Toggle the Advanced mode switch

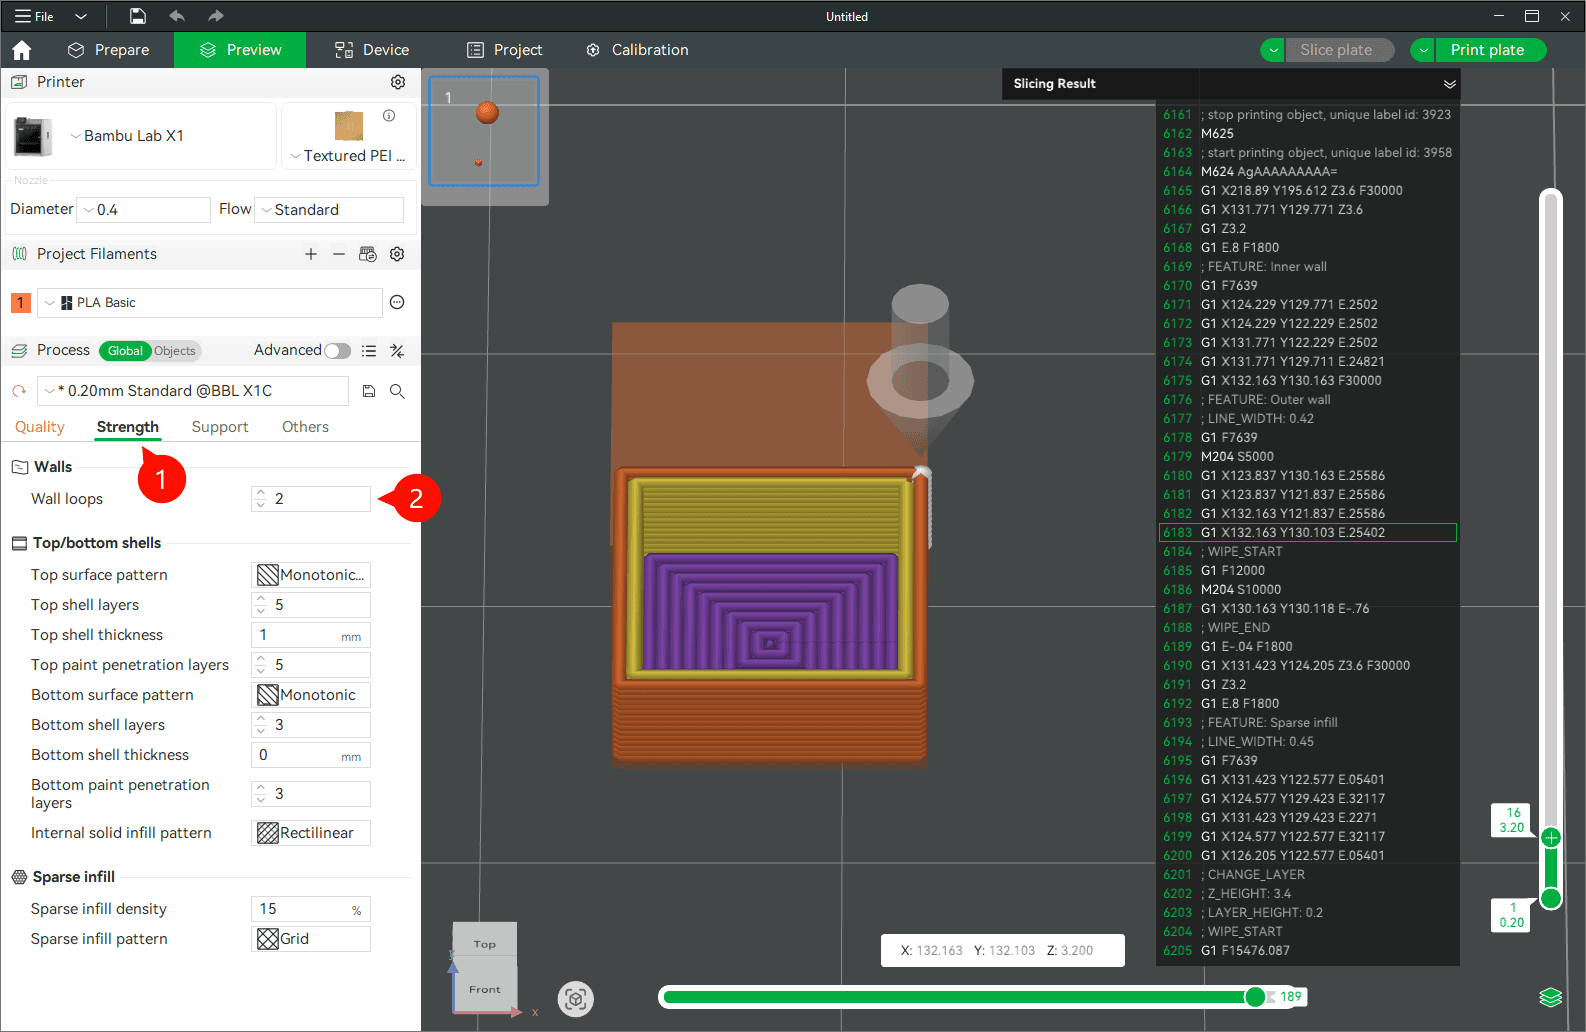(338, 351)
